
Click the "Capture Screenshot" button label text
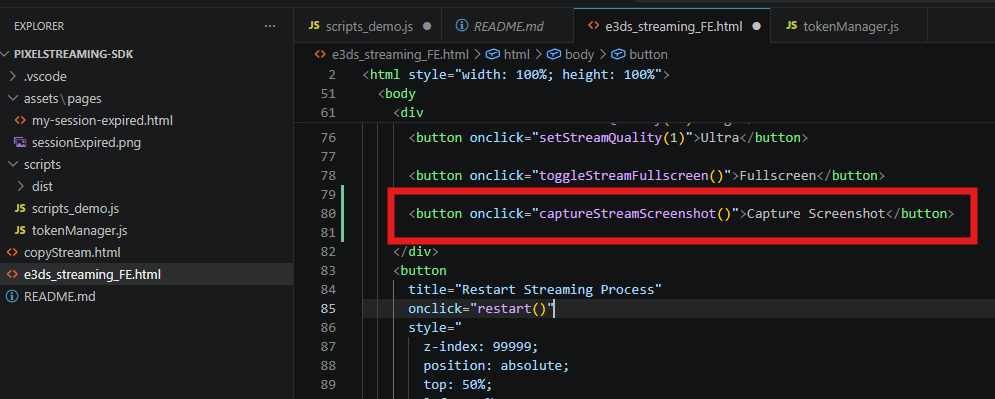816,214
